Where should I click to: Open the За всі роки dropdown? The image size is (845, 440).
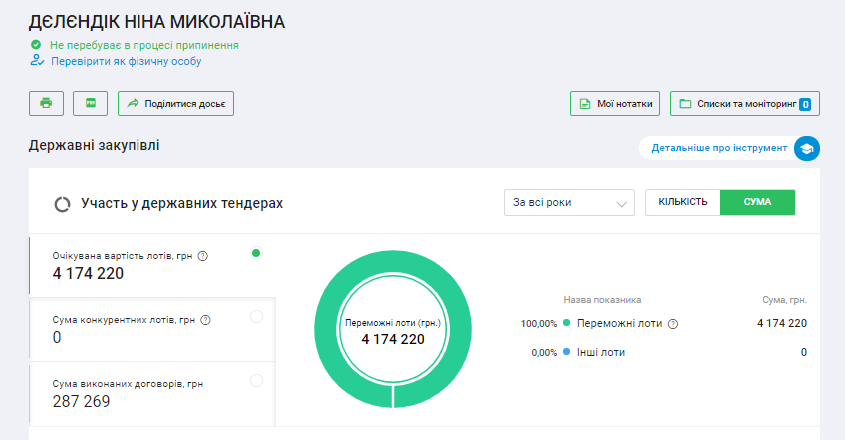(569, 202)
